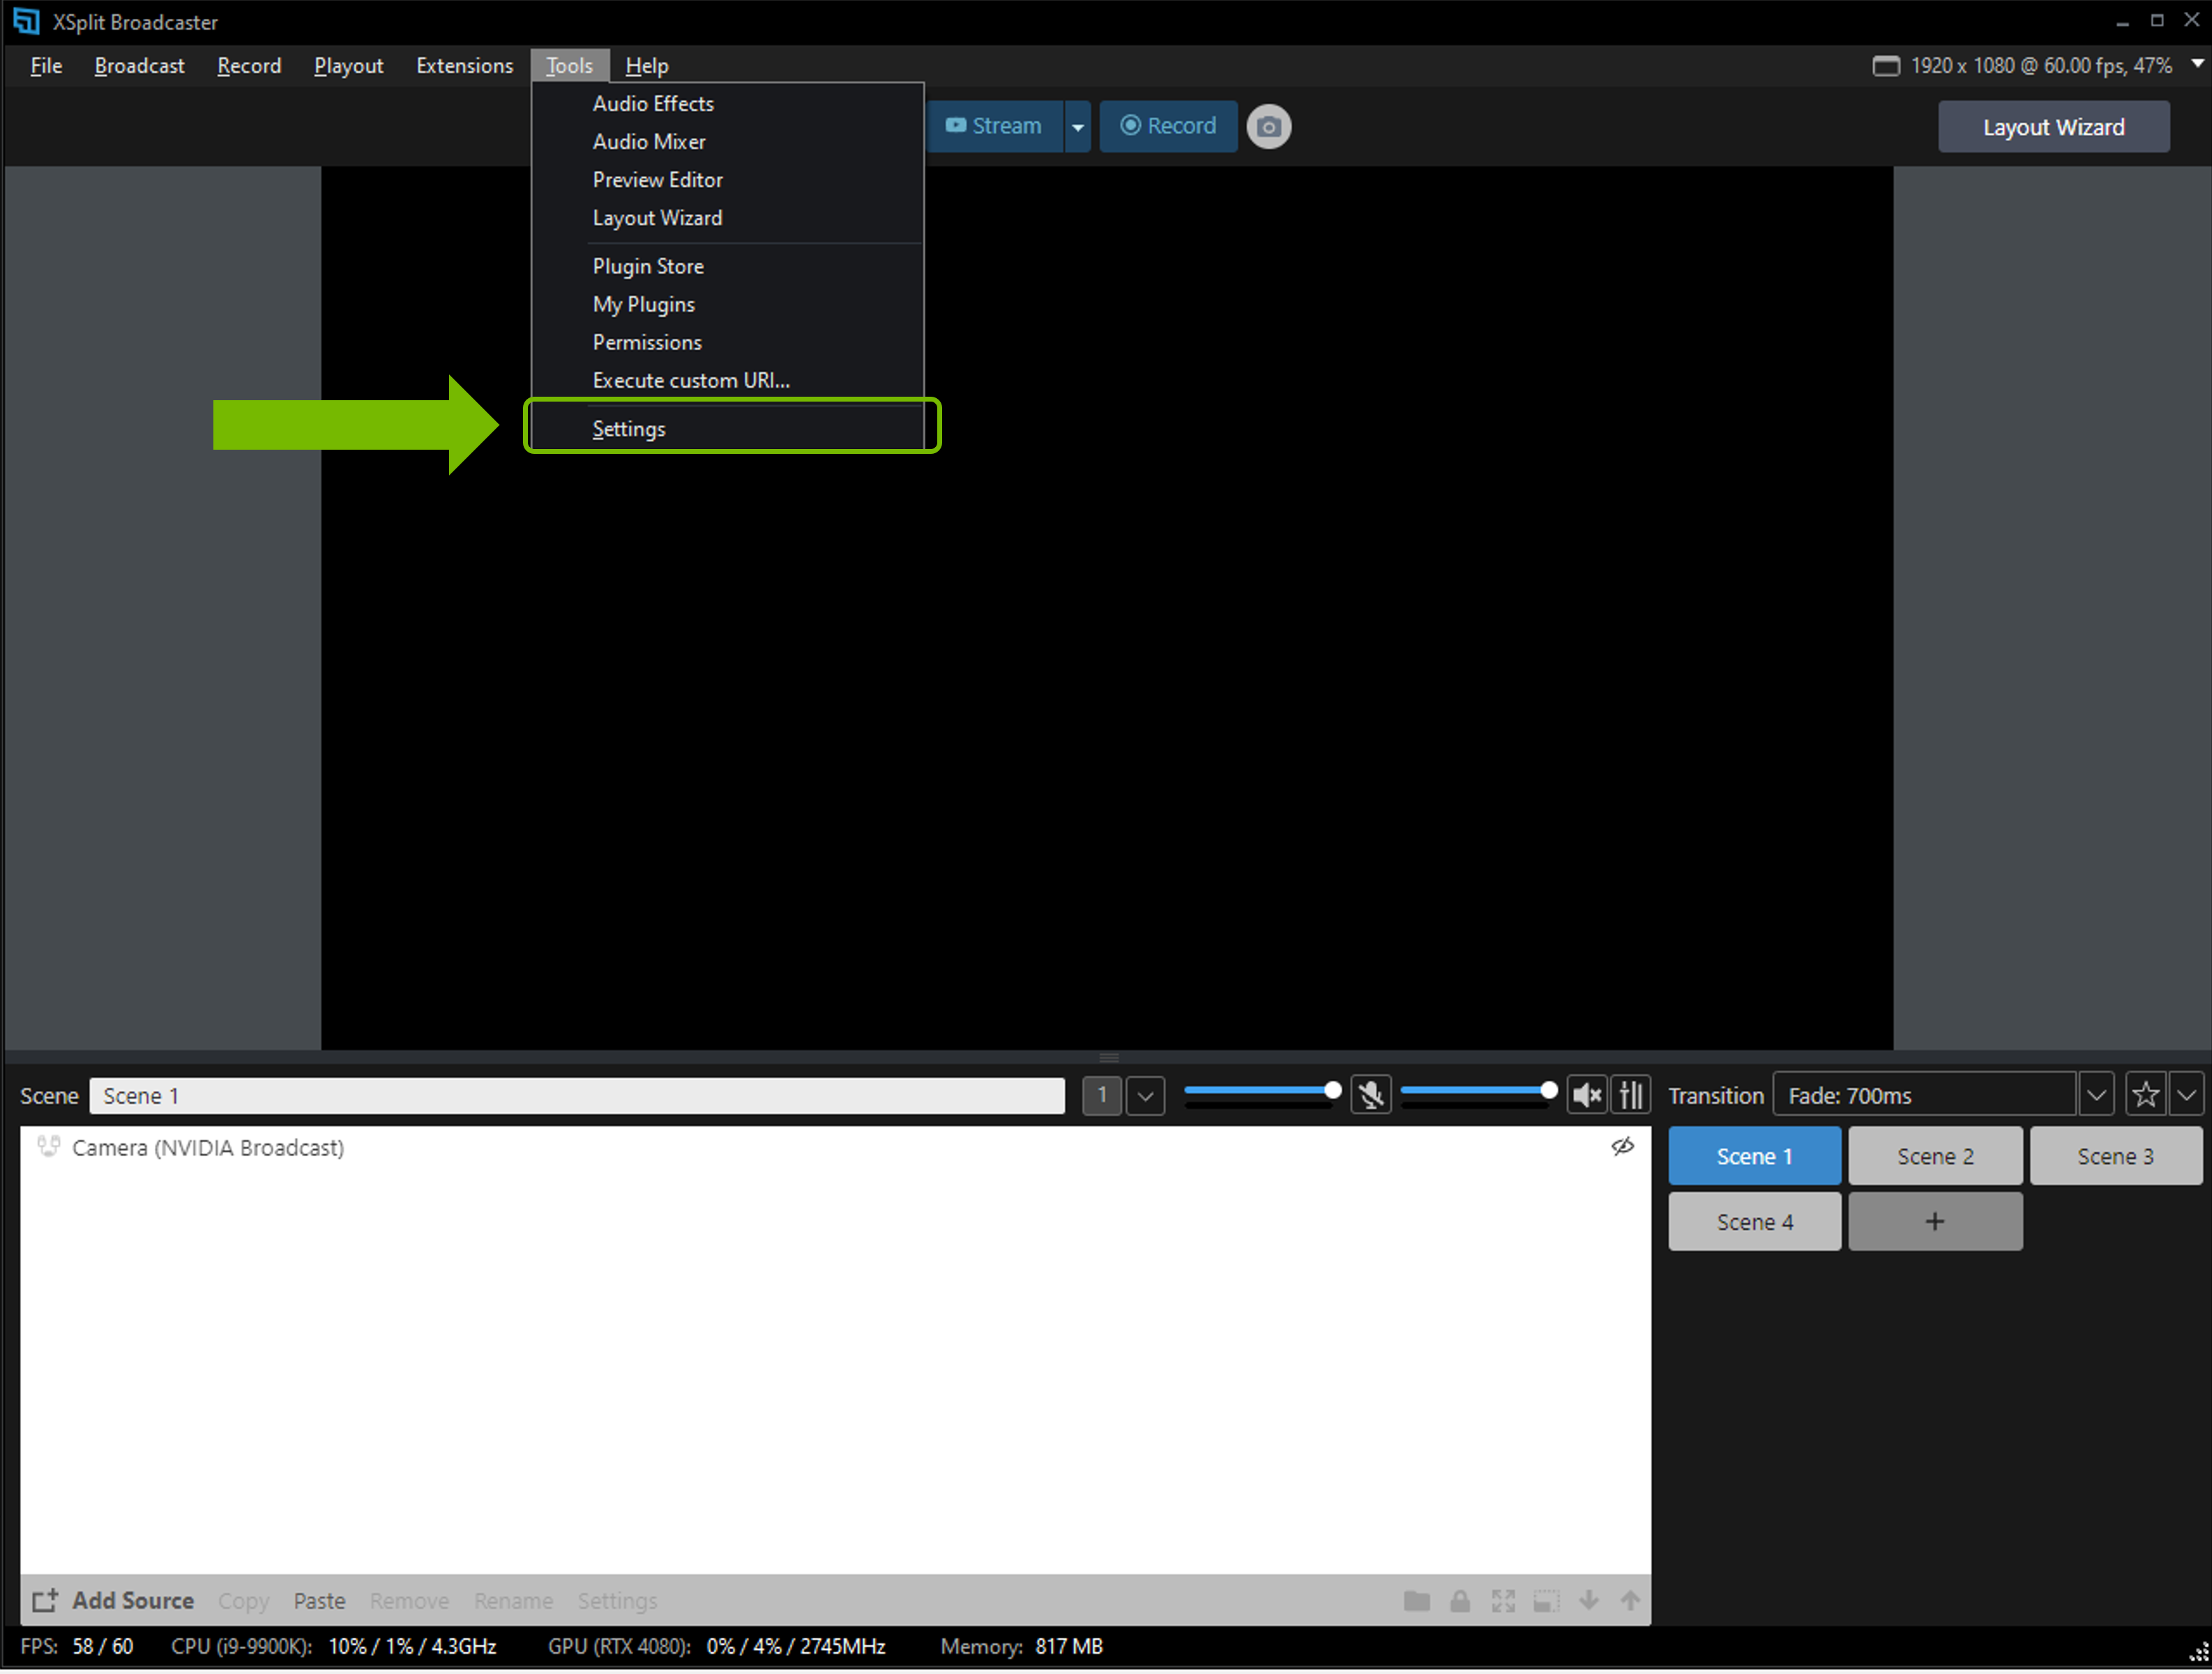Viewport: 2212px width, 1674px height.
Task: Open the audio mixer sliders icon
Action: point(1630,1095)
